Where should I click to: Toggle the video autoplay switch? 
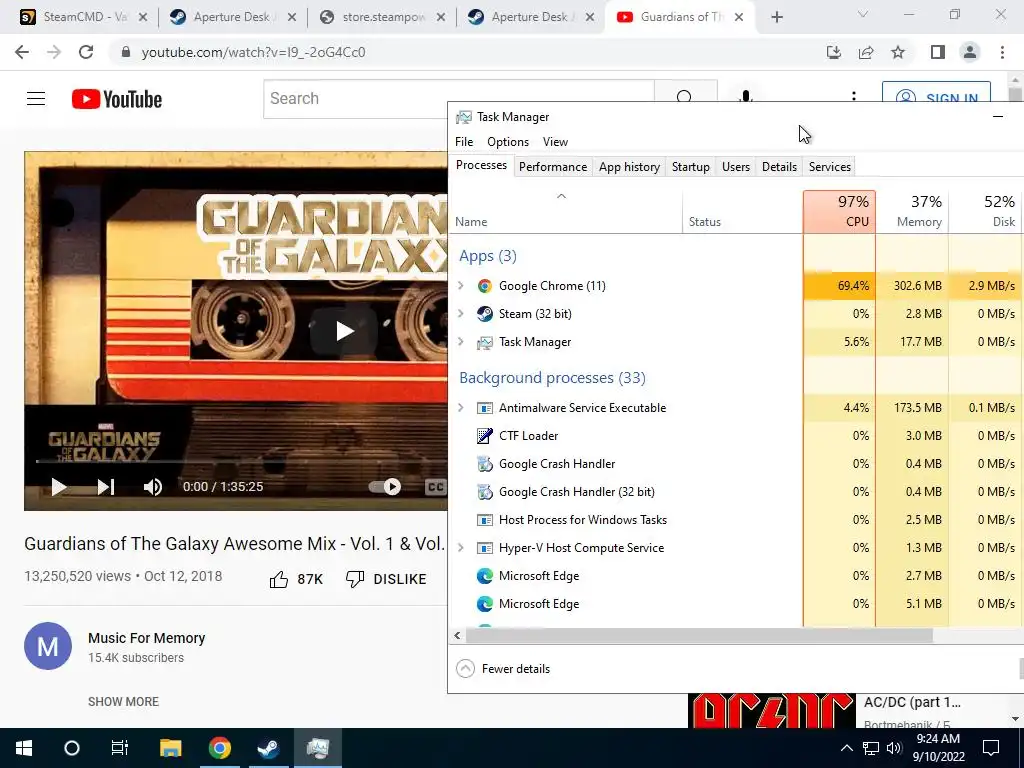(x=385, y=487)
